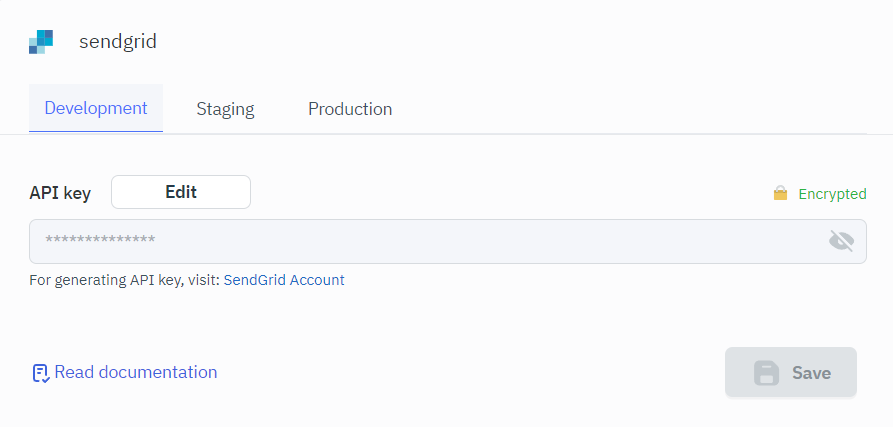Viewport: 893px width, 427px height.
Task: Click the masked asterisks in the key field
Action: pos(100,241)
